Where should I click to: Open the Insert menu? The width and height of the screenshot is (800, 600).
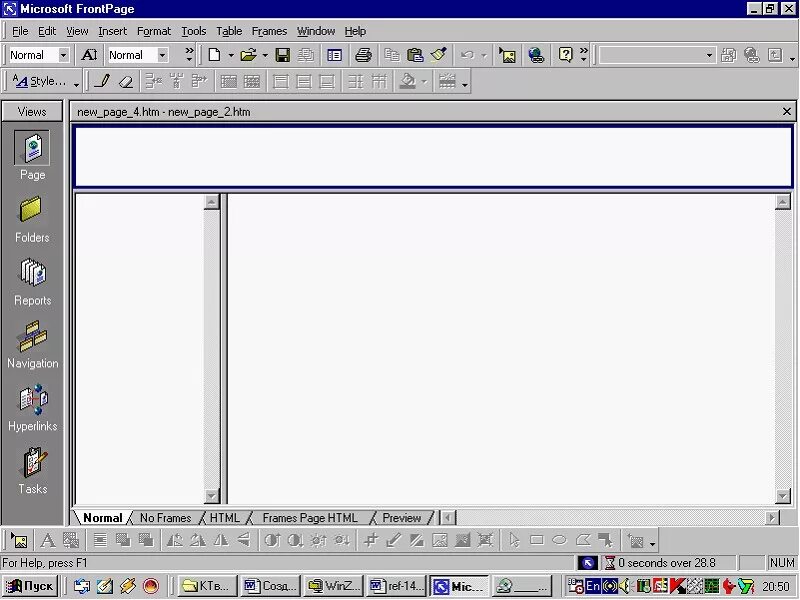(112, 31)
